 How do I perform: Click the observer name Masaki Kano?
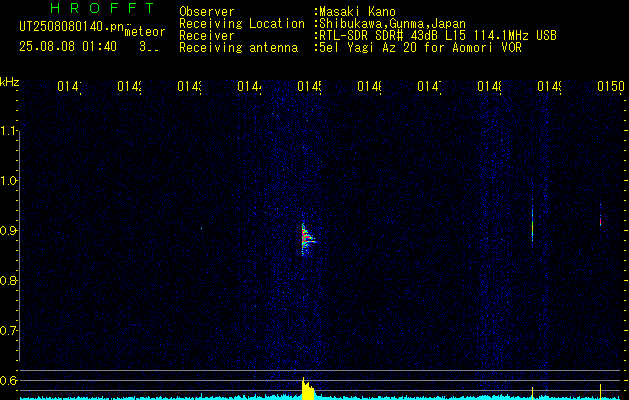(357, 12)
